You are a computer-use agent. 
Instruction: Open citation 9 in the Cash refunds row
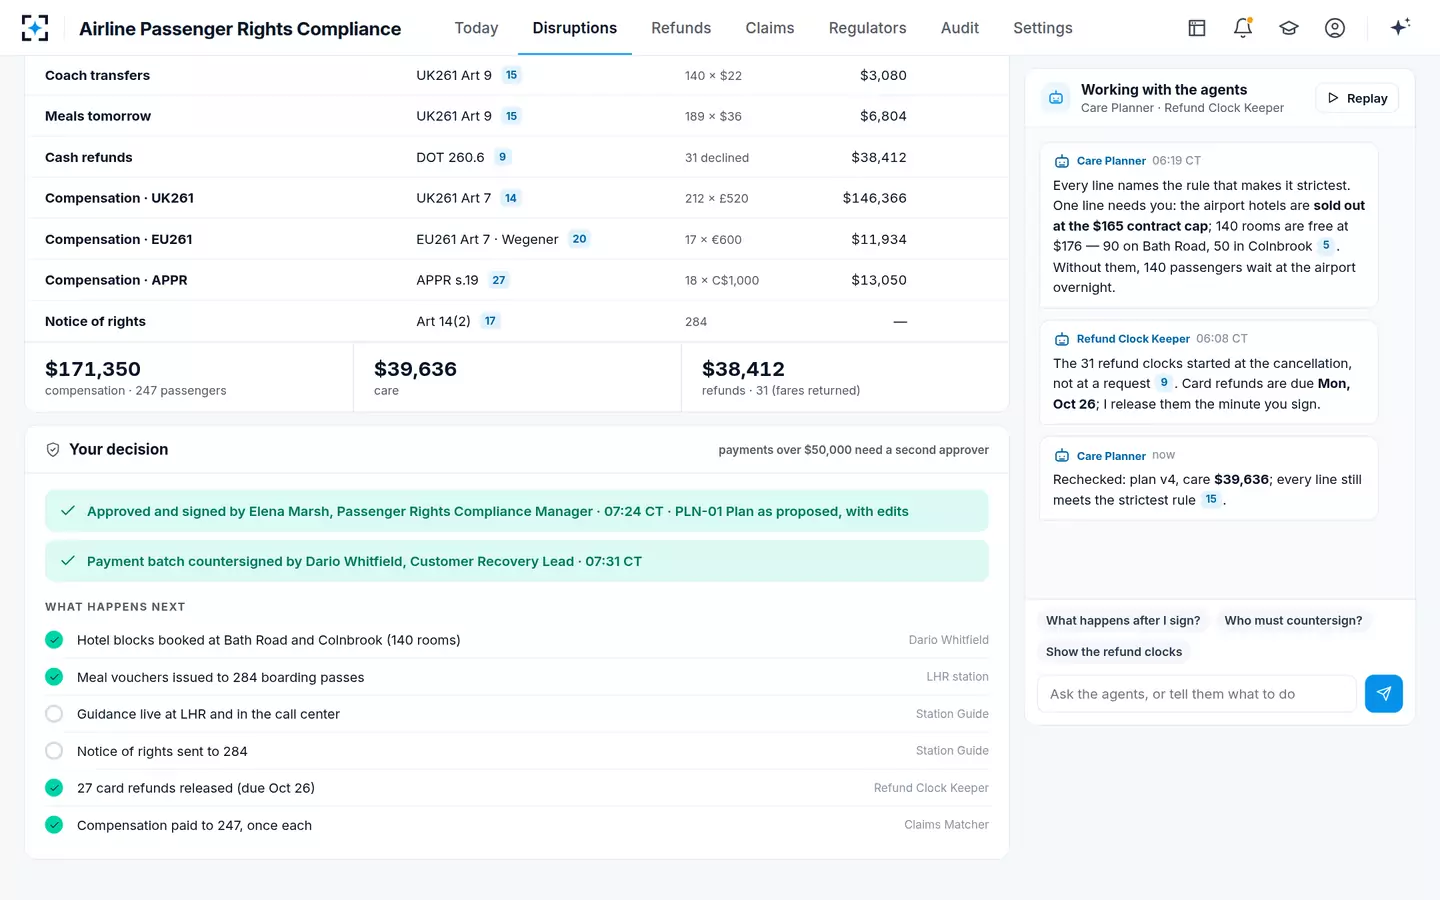coord(502,157)
